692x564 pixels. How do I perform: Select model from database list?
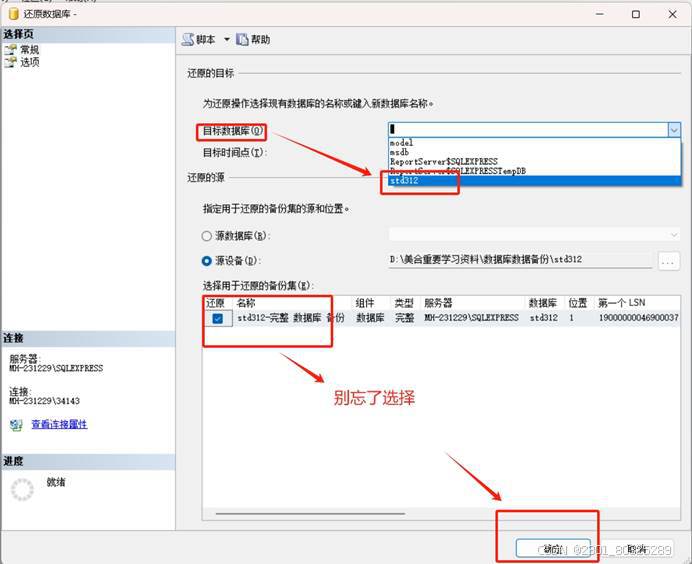click(x=534, y=143)
